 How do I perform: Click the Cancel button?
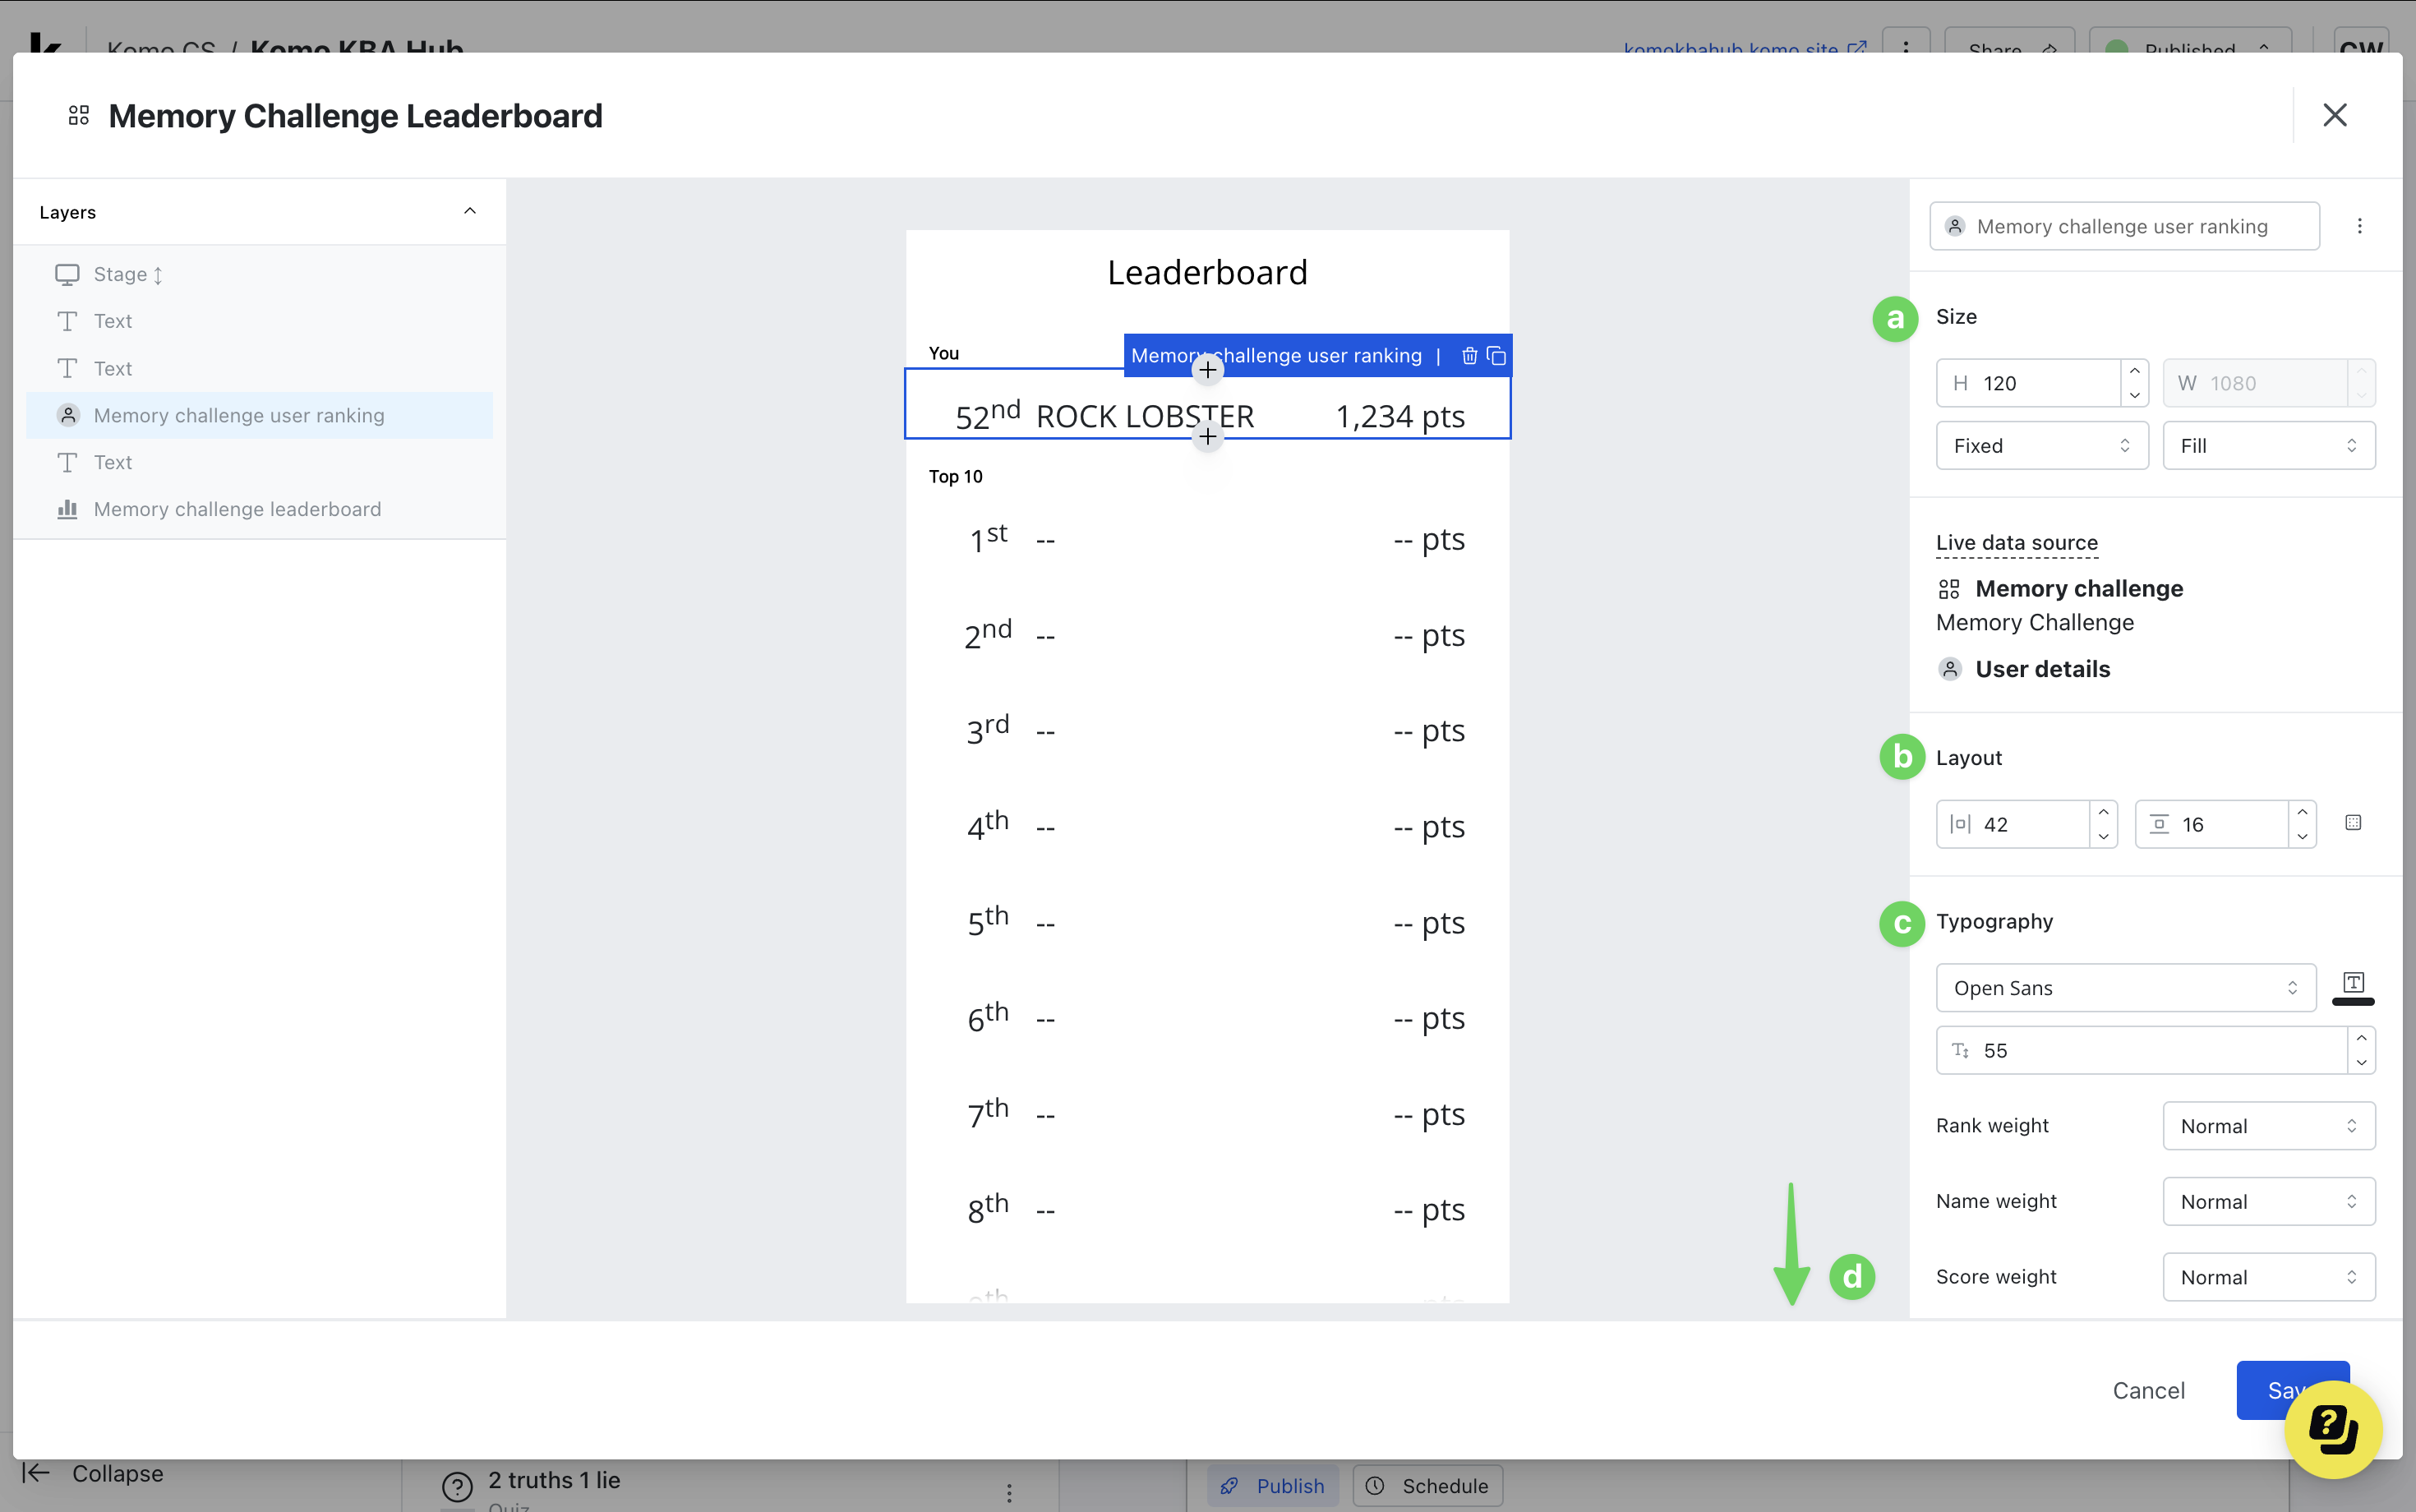point(2148,1390)
